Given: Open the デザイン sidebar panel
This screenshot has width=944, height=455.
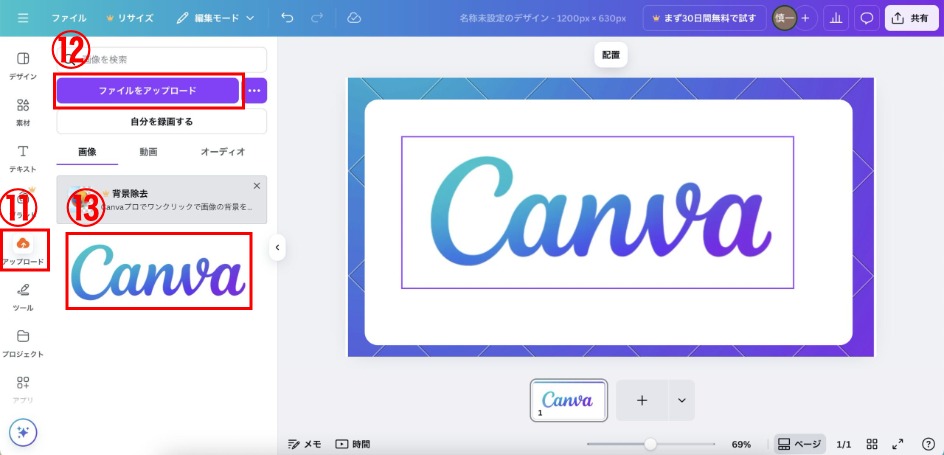Looking at the screenshot, I should pyautogui.click(x=23, y=66).
